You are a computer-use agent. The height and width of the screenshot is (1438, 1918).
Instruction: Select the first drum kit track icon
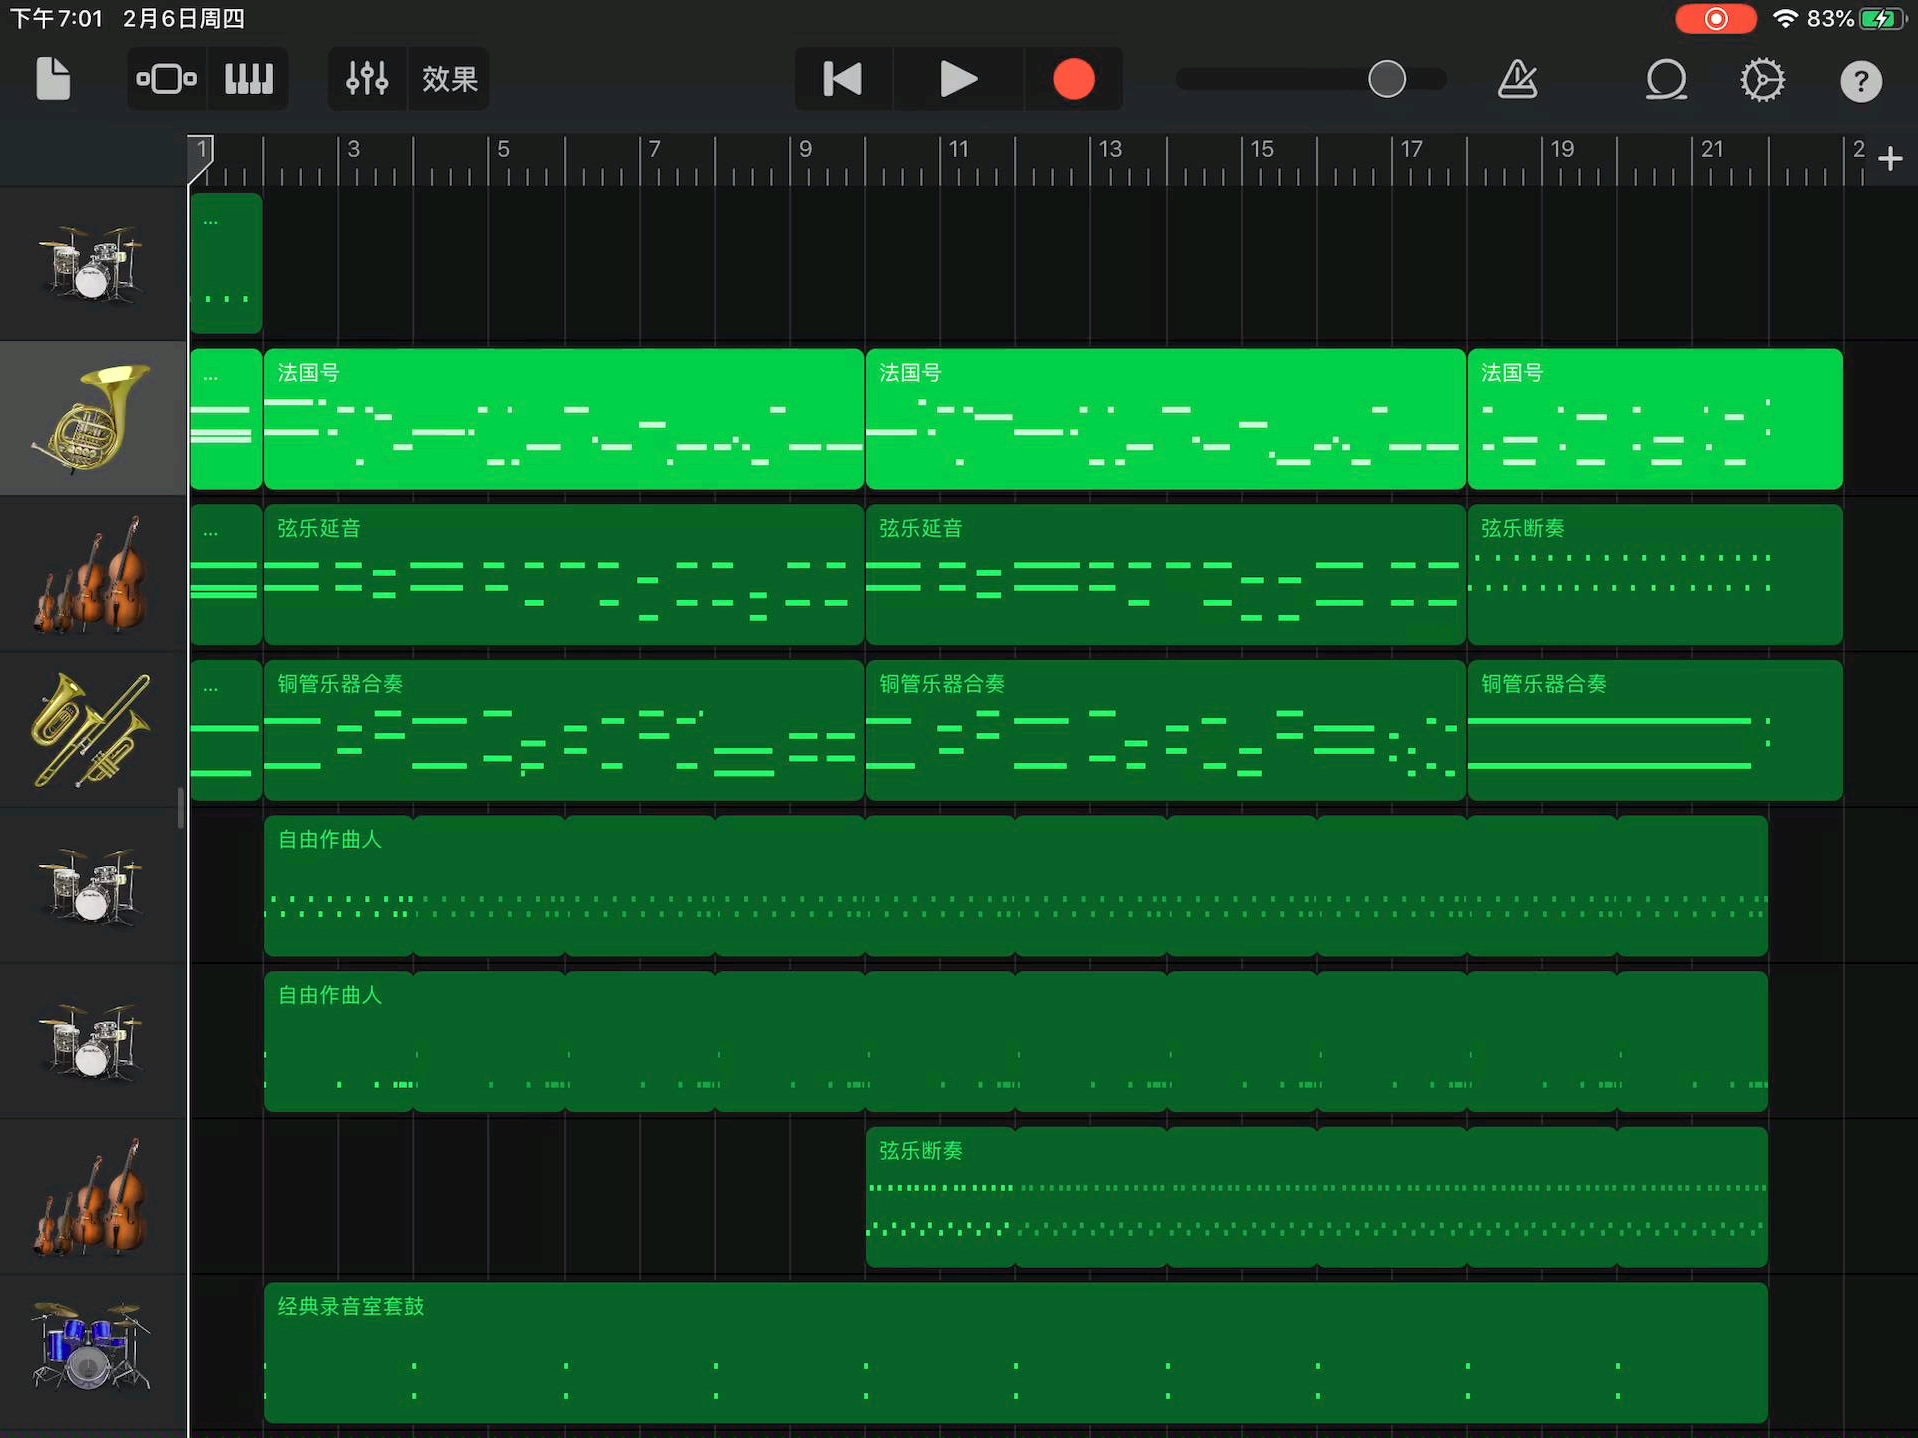click(92, 263)
